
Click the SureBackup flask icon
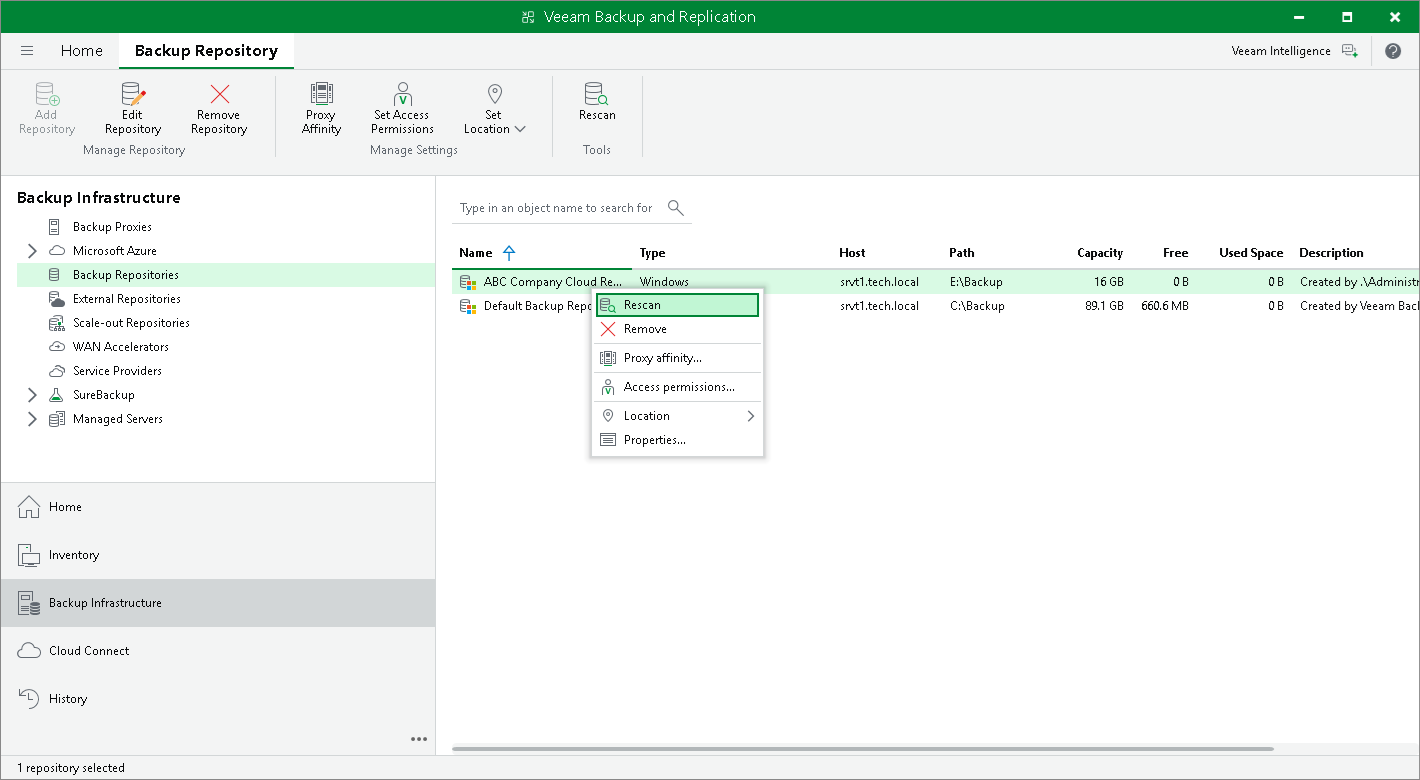point(57,395)
